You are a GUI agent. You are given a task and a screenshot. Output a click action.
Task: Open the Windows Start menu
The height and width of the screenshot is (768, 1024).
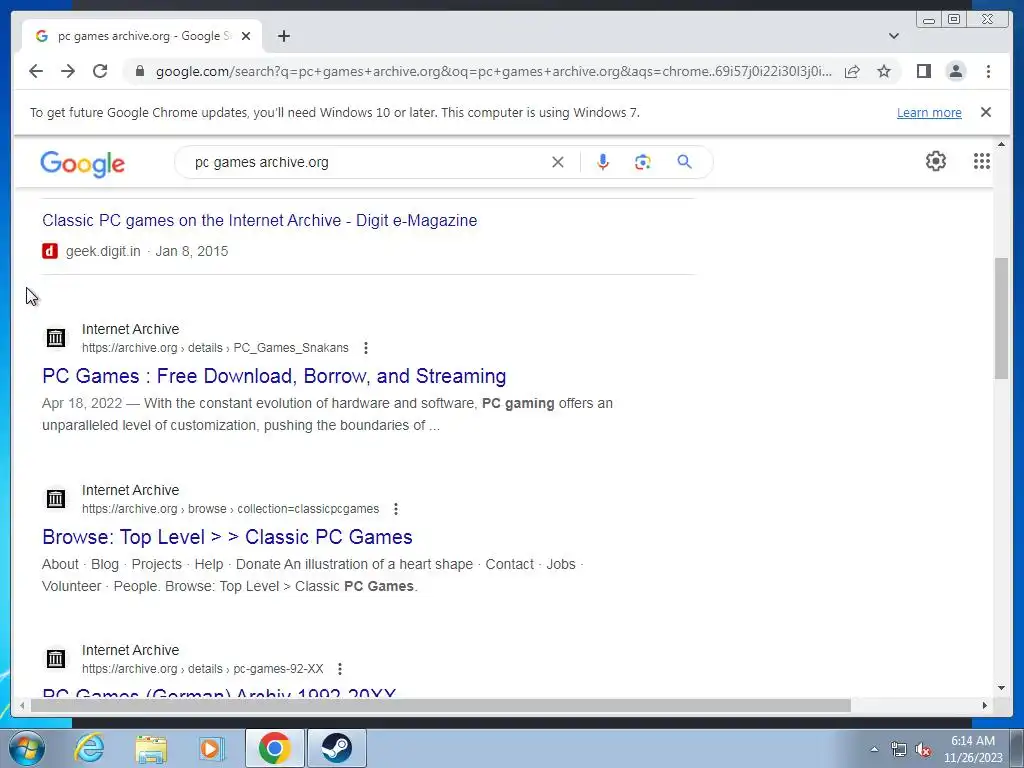[x=26, y=748]
